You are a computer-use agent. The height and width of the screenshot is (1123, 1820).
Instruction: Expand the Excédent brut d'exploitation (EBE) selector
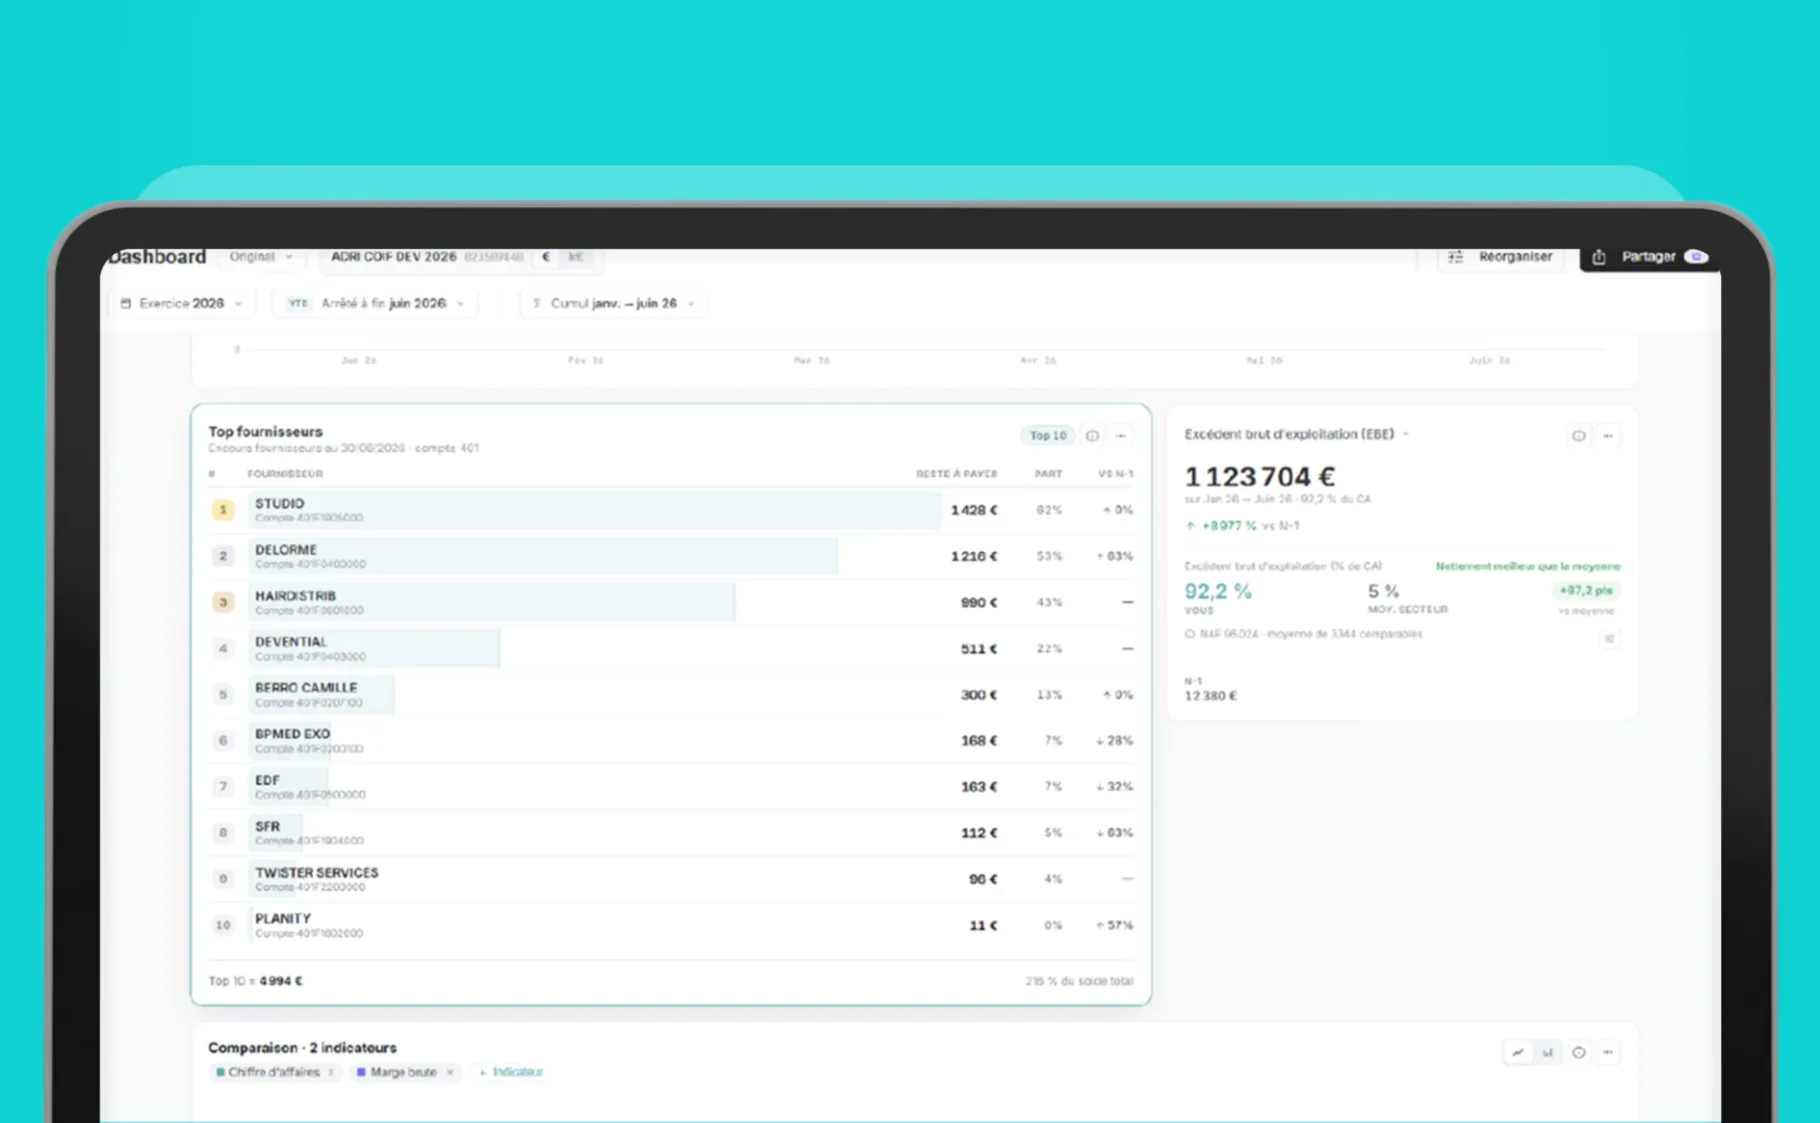point(1297,434)
